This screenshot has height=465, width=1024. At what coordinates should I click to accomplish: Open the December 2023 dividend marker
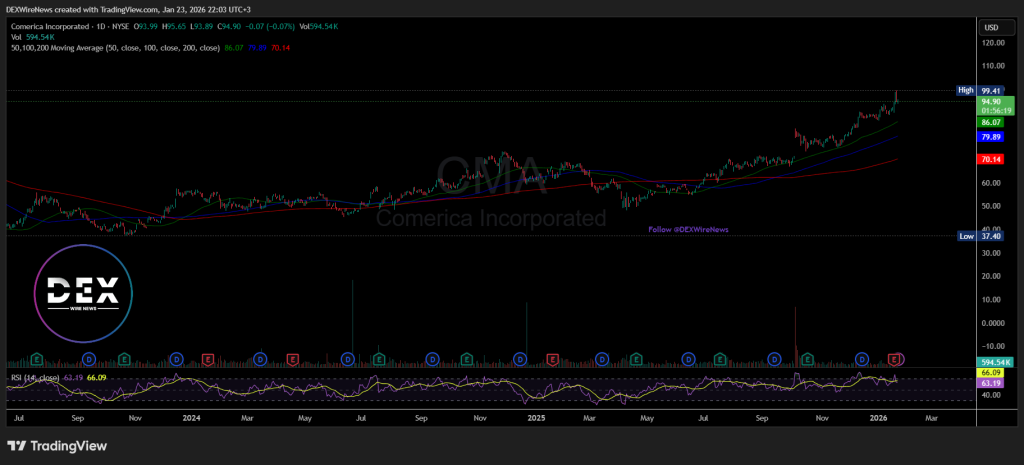coord(176,359)
